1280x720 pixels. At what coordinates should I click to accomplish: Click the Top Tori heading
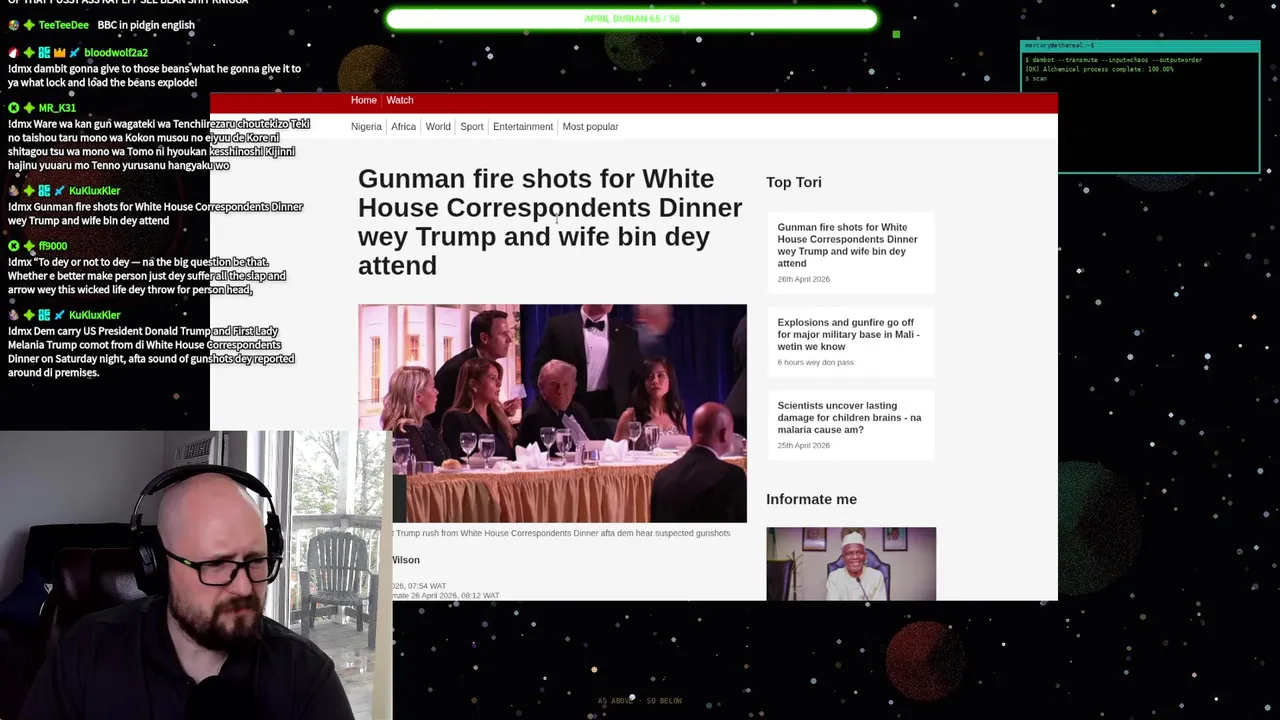(x=794, y=182)
